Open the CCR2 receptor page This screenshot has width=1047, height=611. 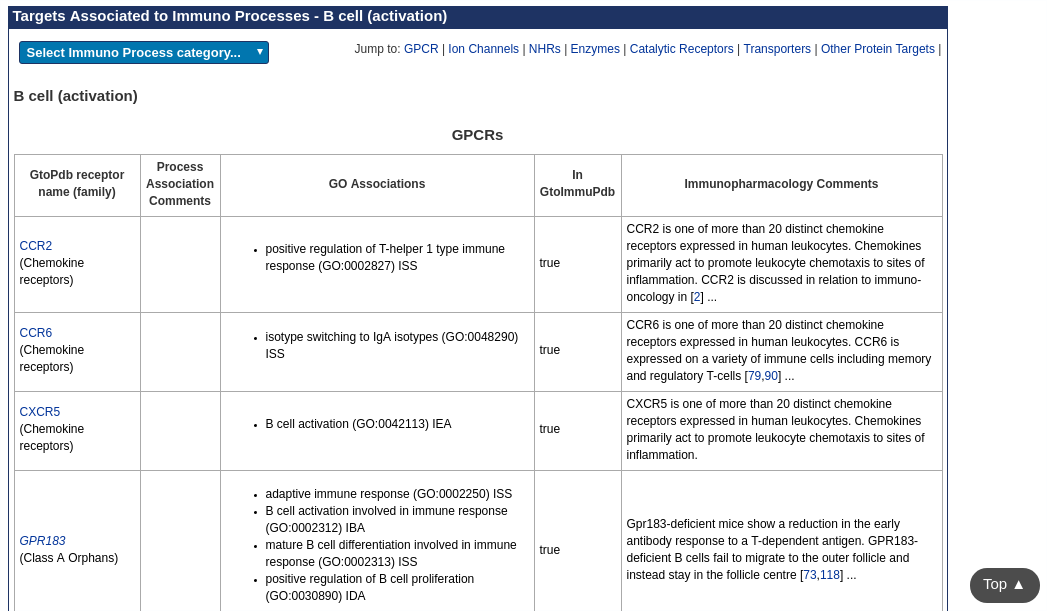click(x=36, y=246)
